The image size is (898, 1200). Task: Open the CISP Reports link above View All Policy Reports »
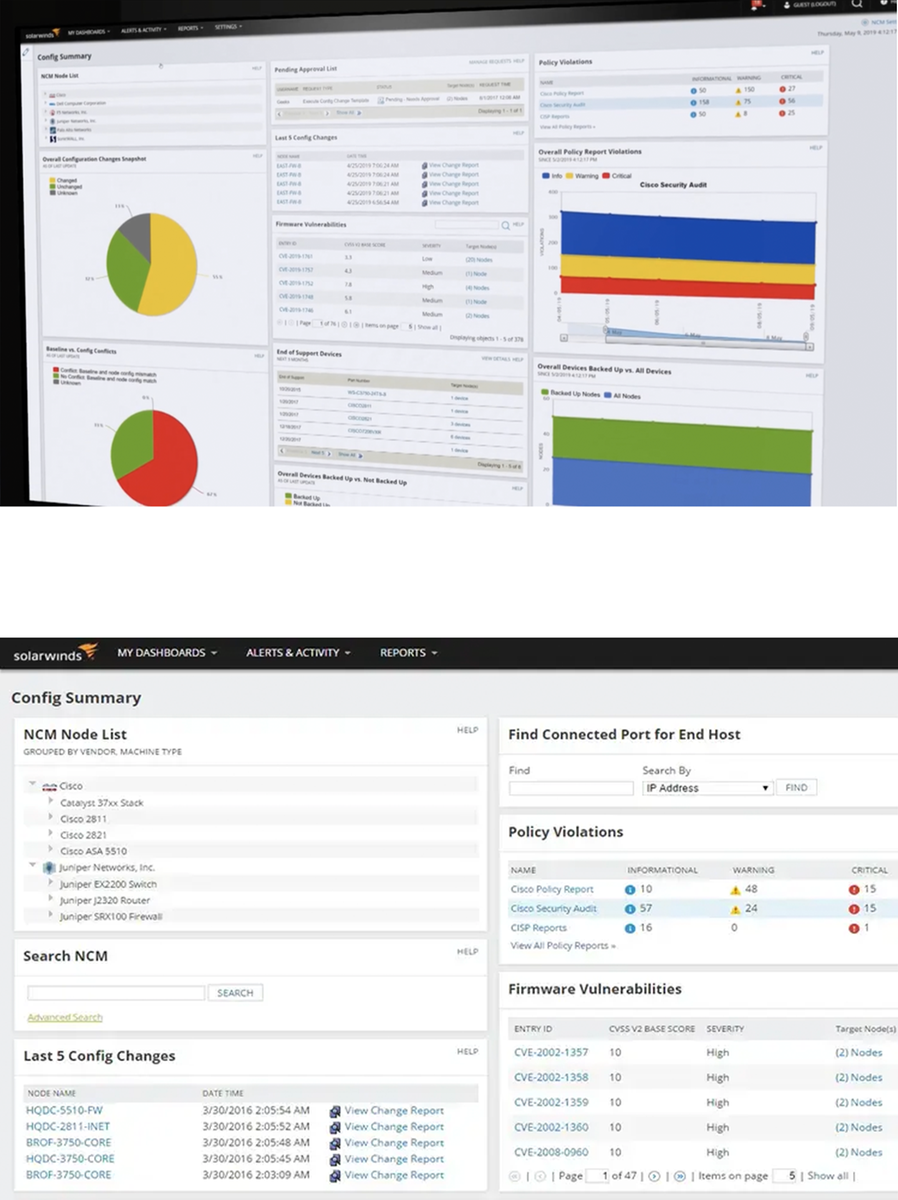[538, 928]
